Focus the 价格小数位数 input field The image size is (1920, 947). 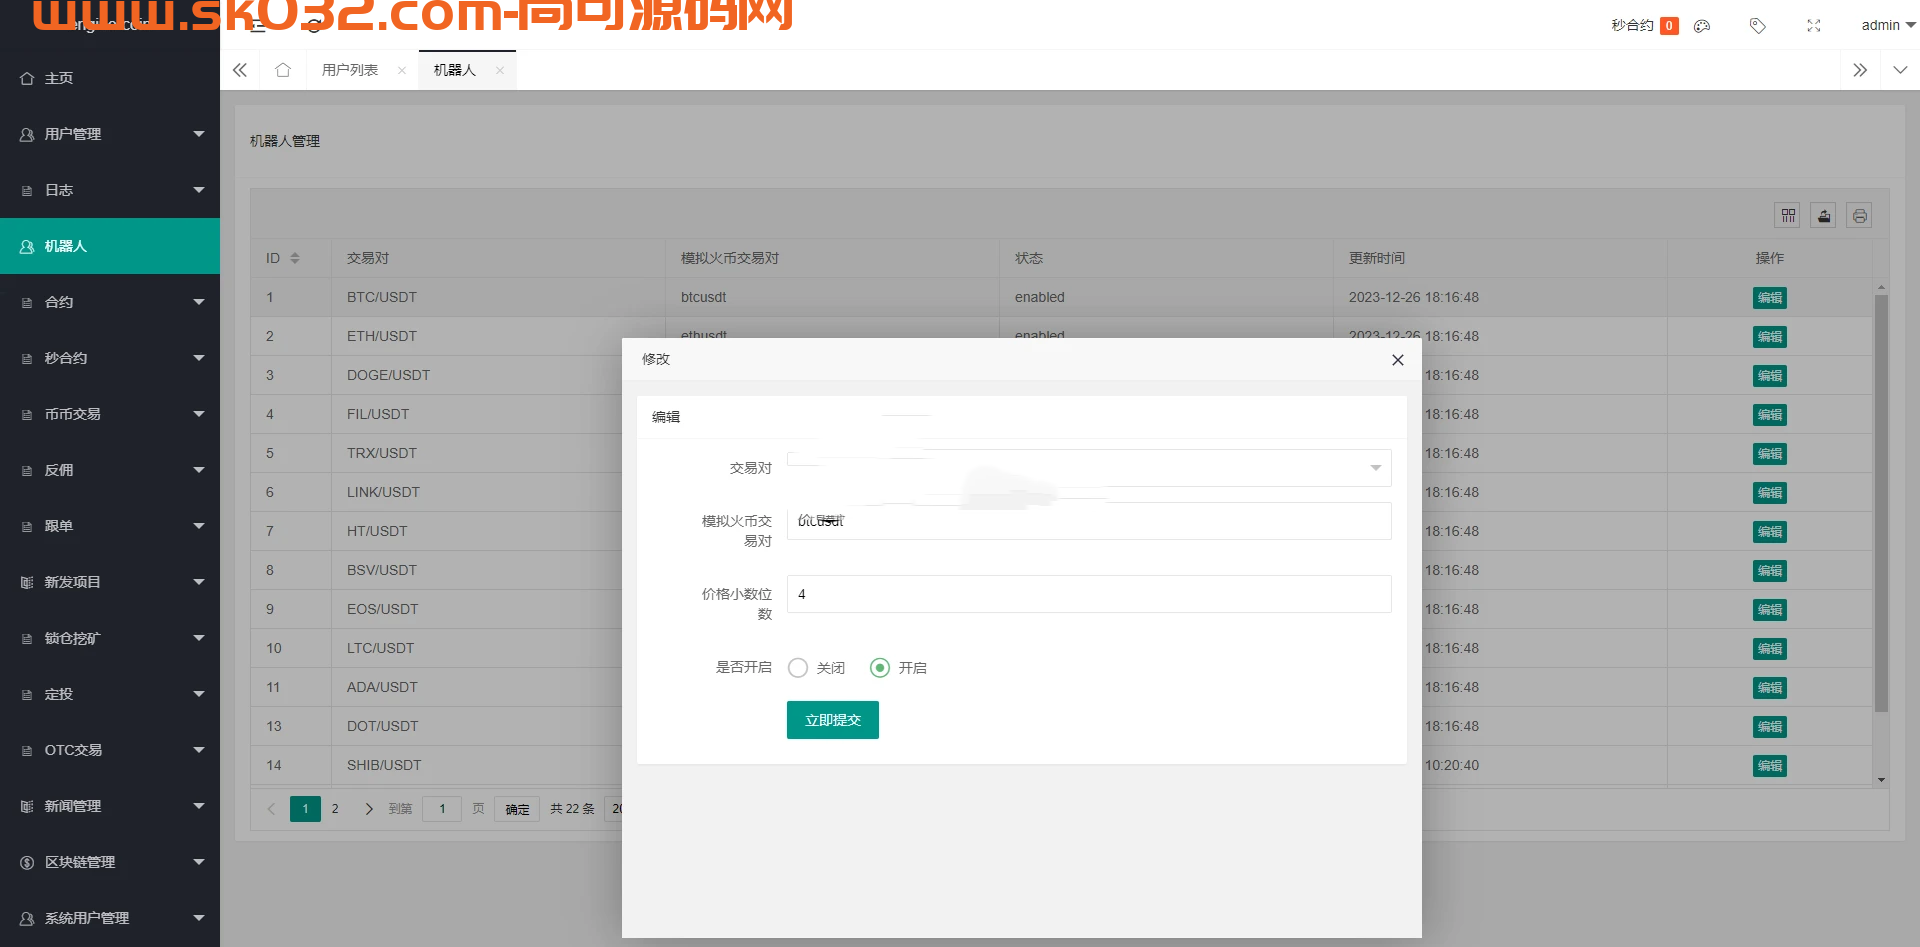point(1089,594)
